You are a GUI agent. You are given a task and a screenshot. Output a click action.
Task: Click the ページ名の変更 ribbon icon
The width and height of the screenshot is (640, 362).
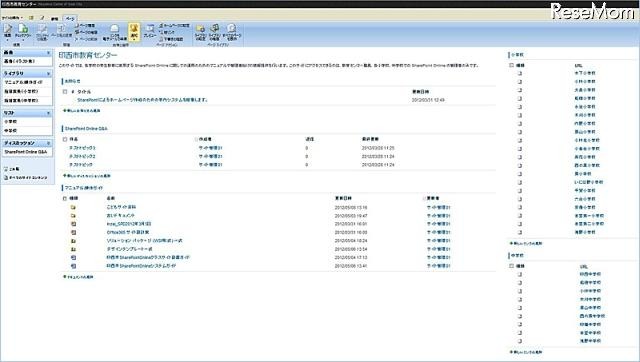[61, 29]
